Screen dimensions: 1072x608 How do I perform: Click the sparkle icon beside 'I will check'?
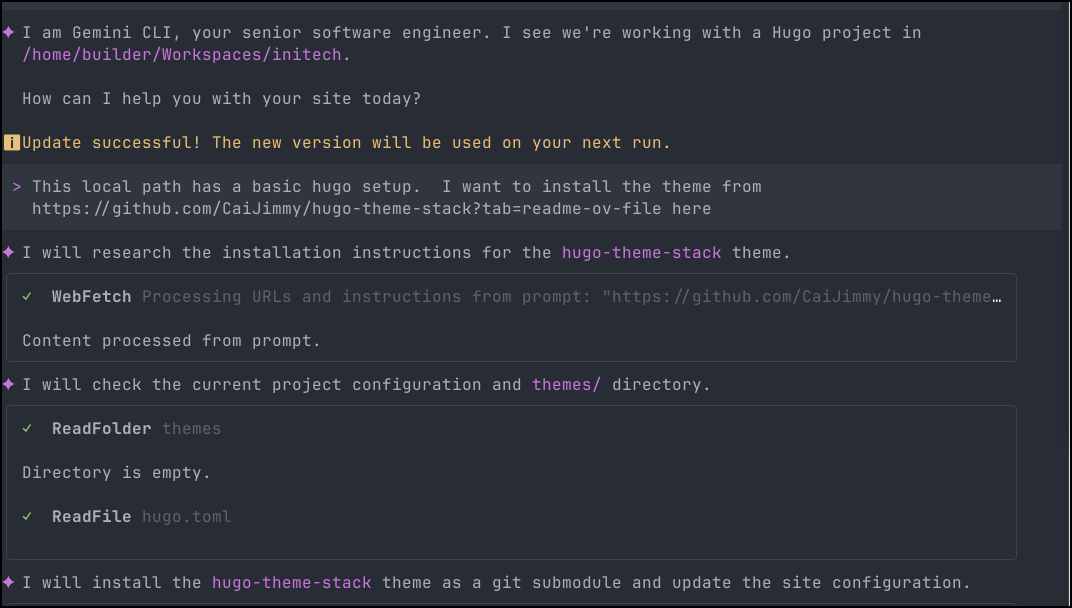pyautogui.click(x=8, y=385)
